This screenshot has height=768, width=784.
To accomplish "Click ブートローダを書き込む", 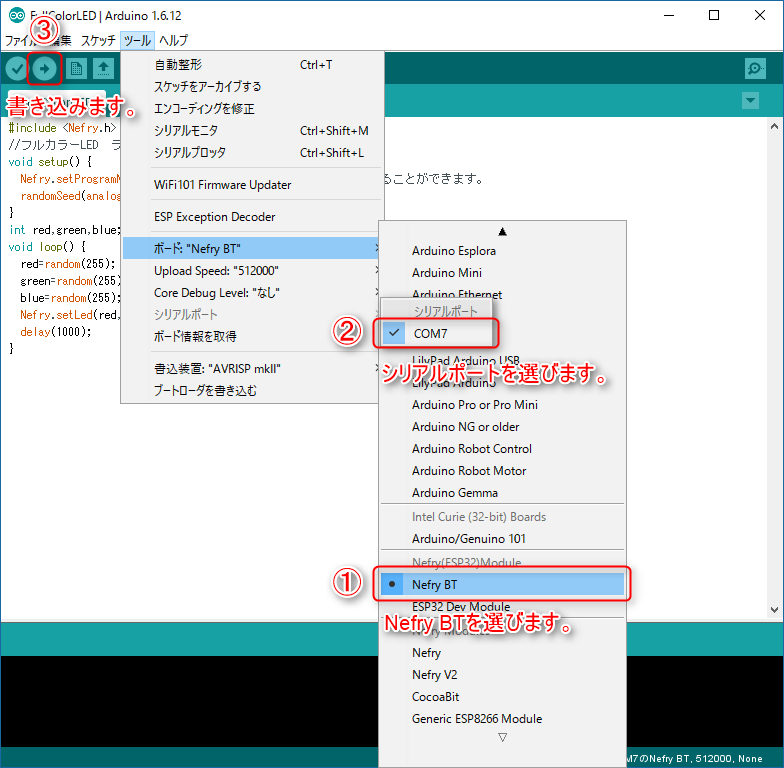I will click(252, 390).
